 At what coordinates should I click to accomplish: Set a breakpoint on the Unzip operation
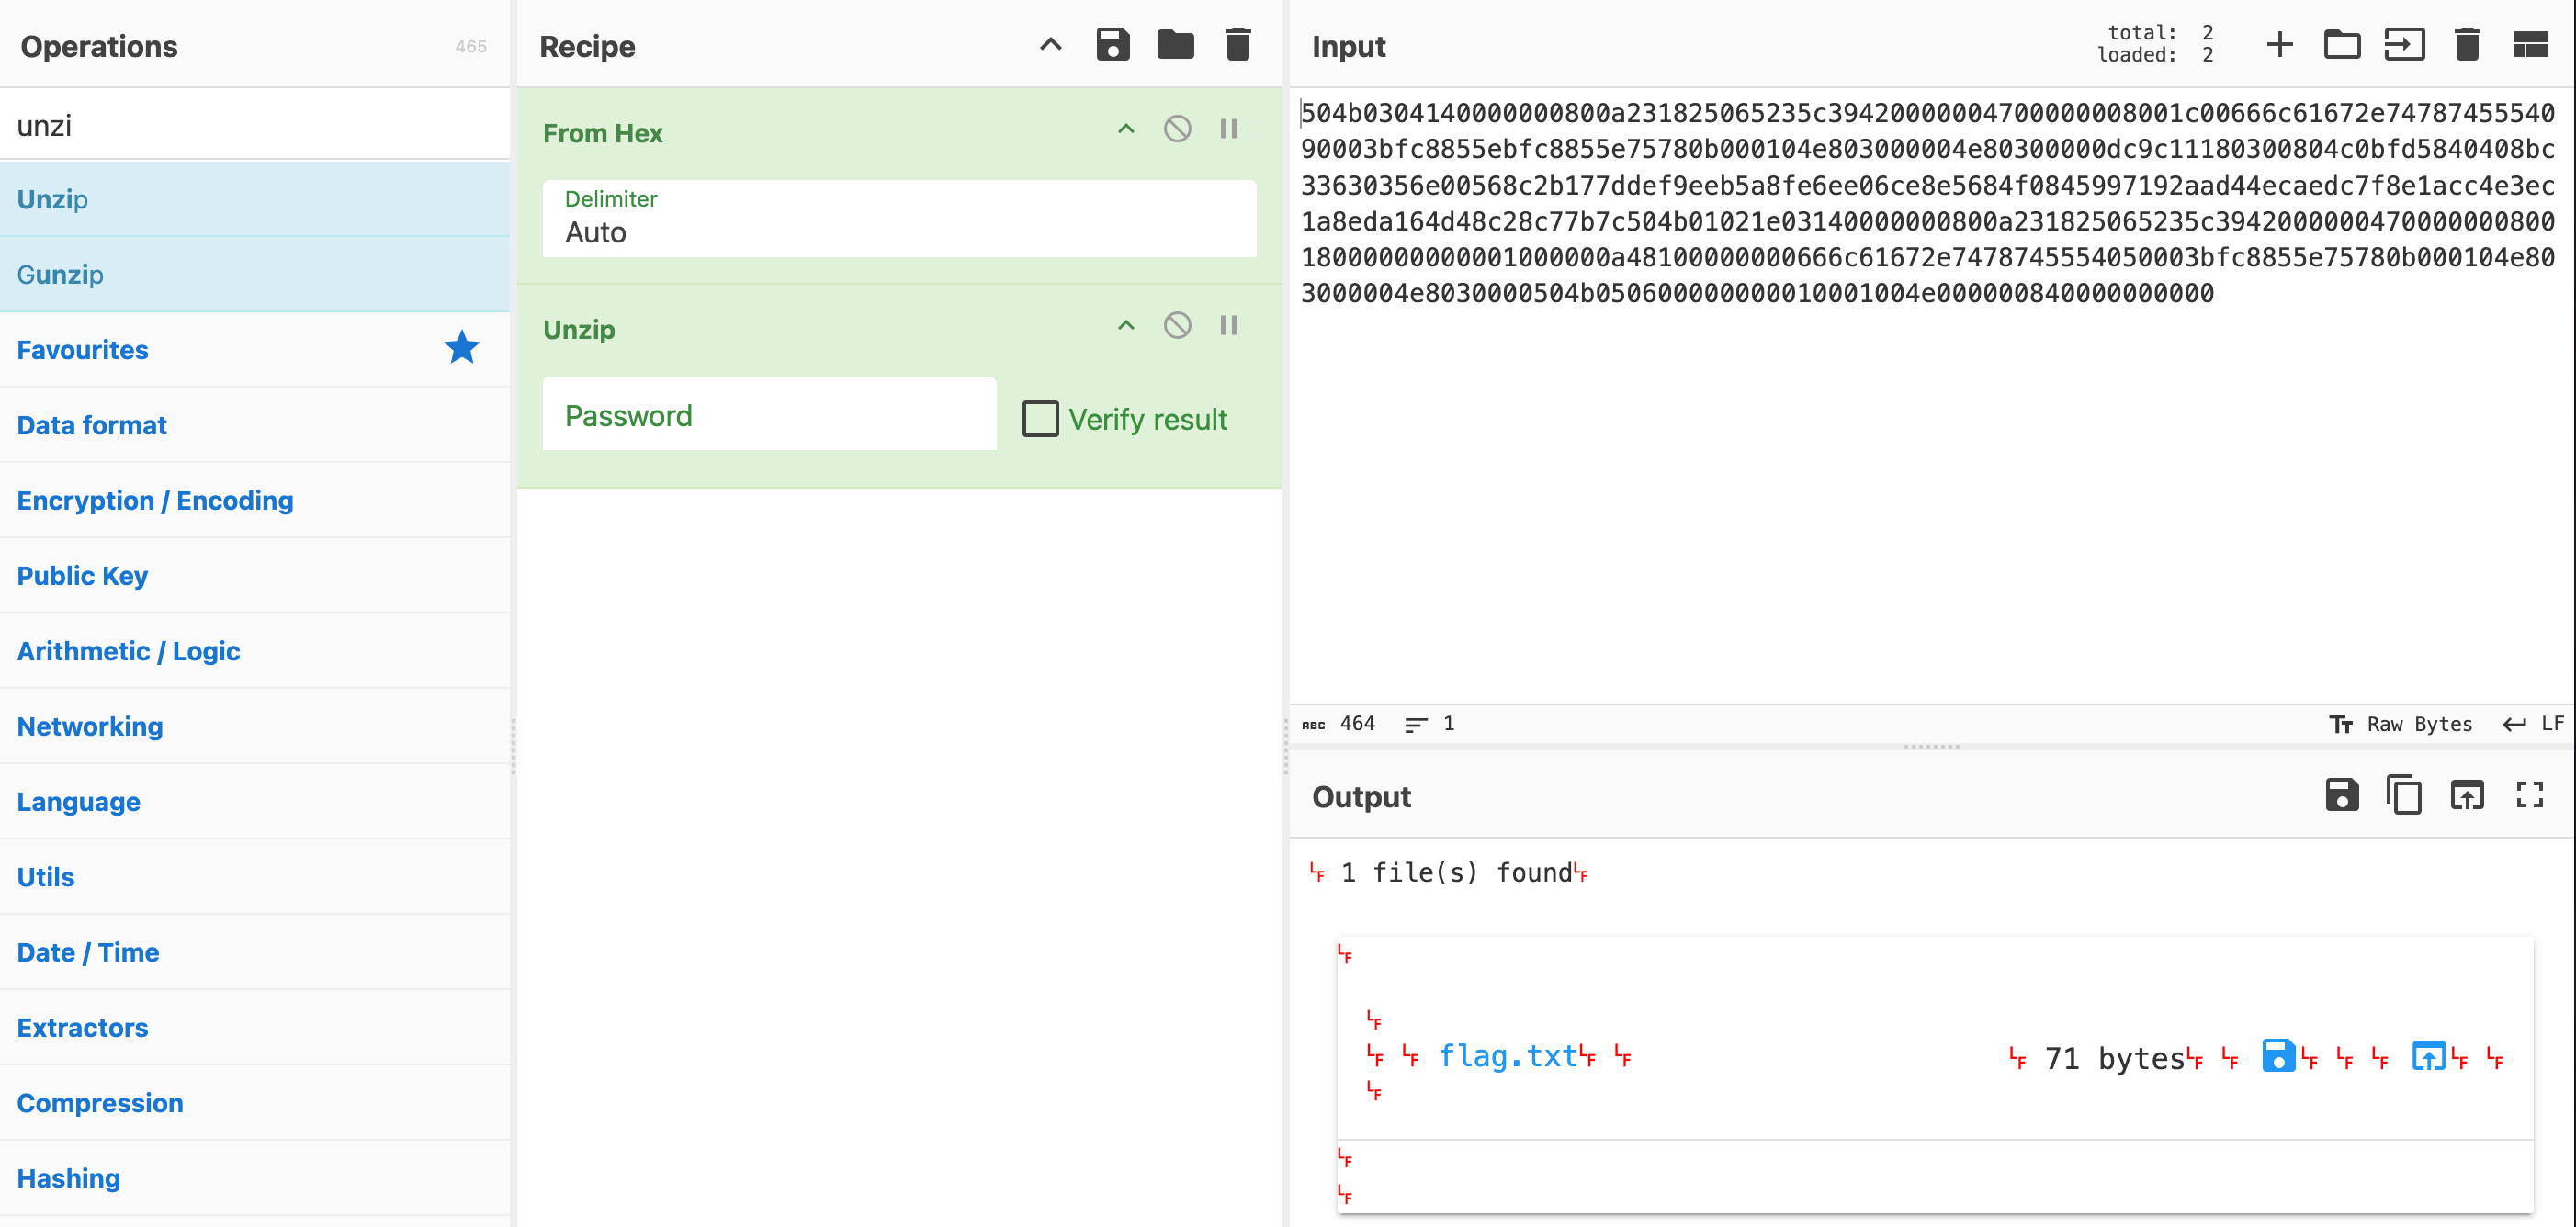1229,326
